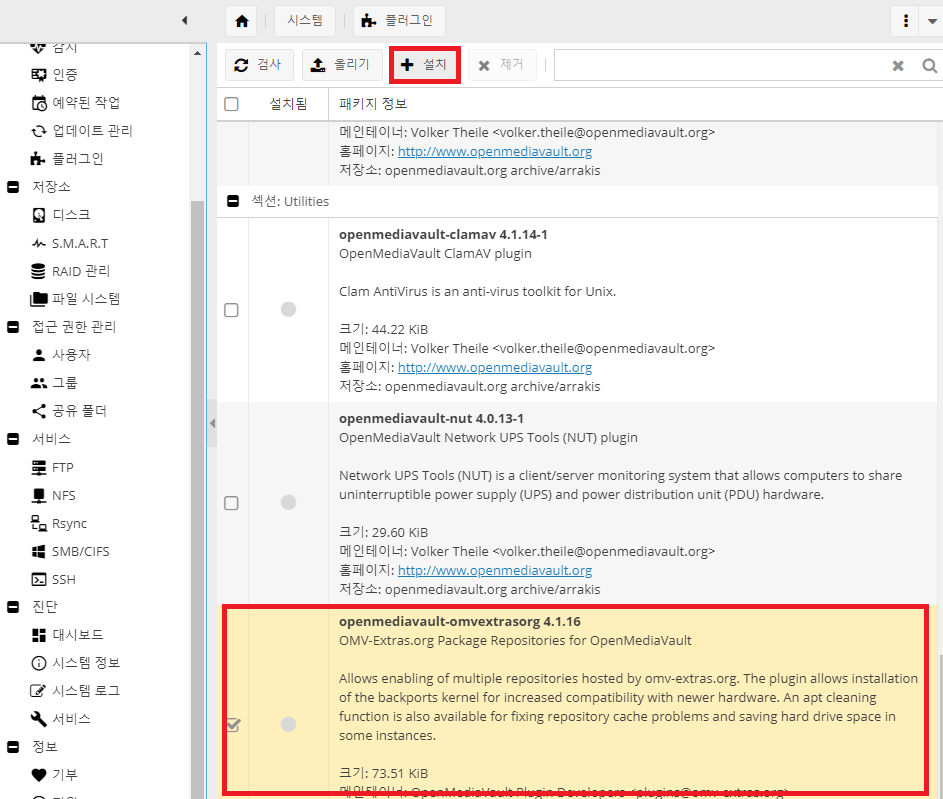The height and width of the screenshot is (799, 943).
Task: Open 서비스 under the 진단 group
Action: pyautogui.click(x=61, y=719)
